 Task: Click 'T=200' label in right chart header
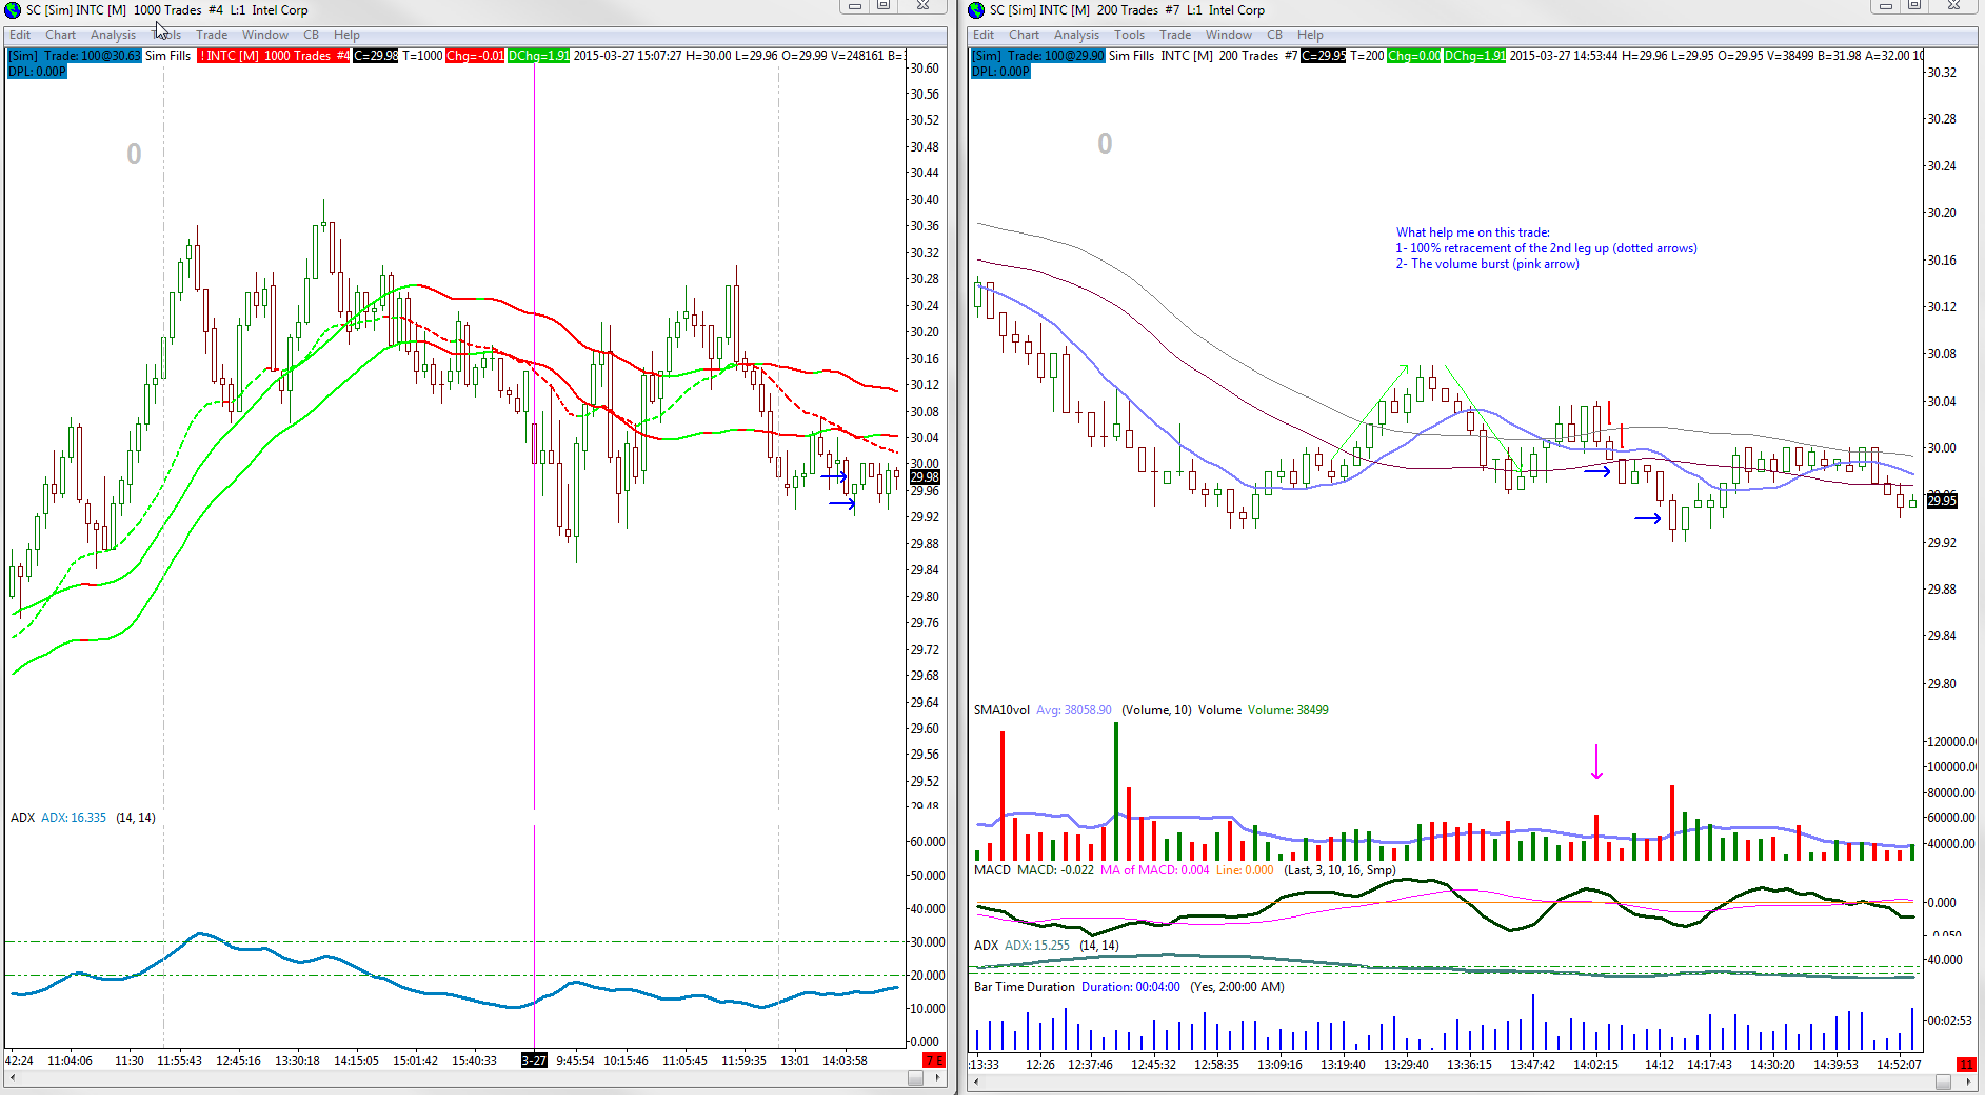point(1367,56)
